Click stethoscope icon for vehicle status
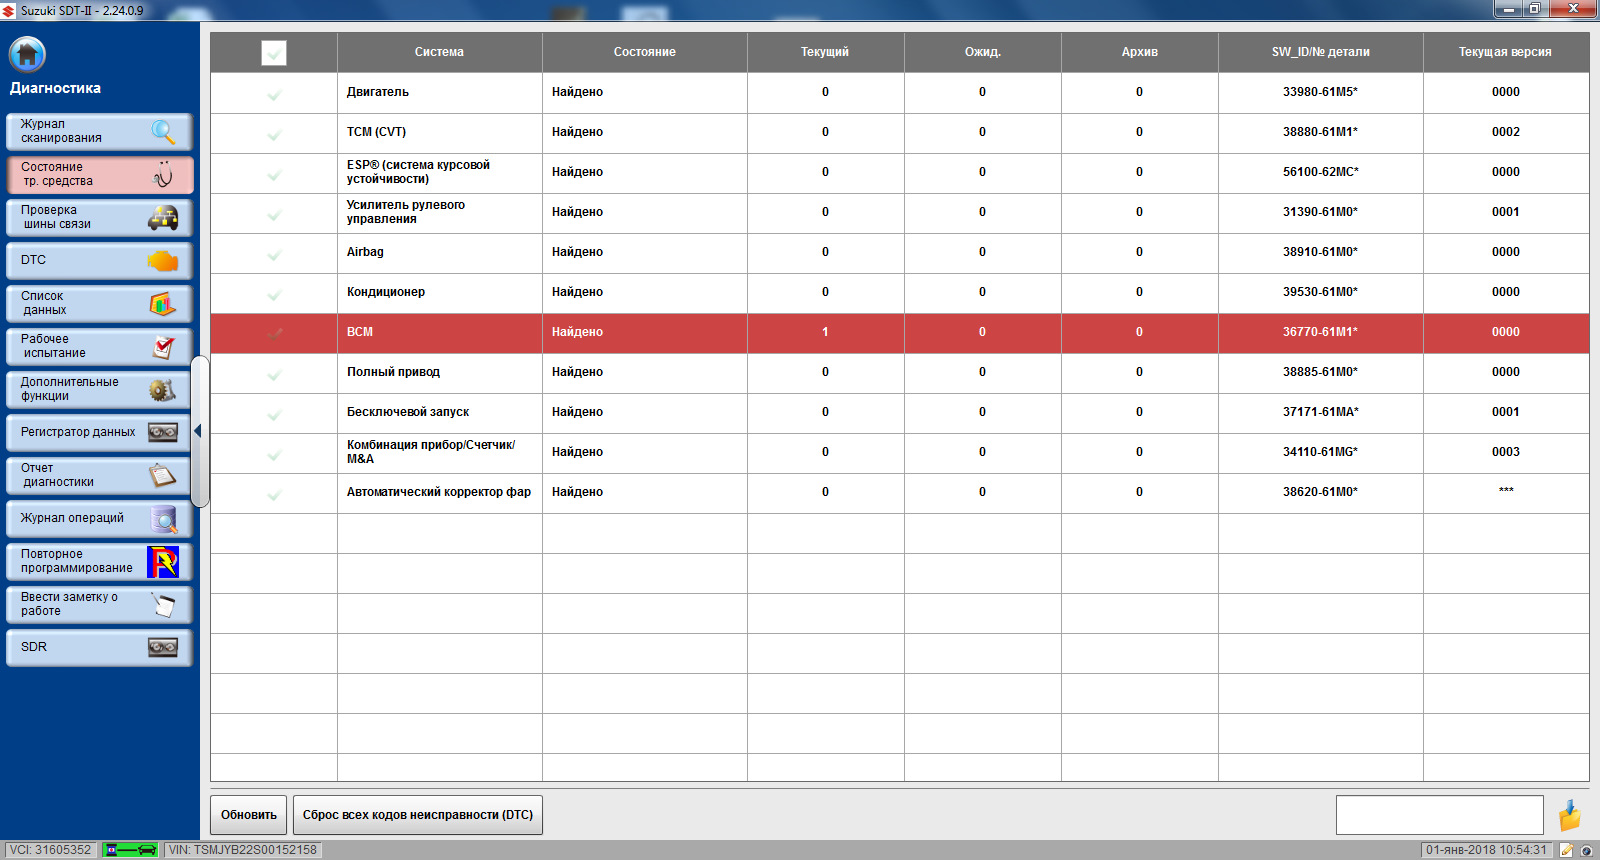The height and width of the screenshot is (860, 1600). 163,174
